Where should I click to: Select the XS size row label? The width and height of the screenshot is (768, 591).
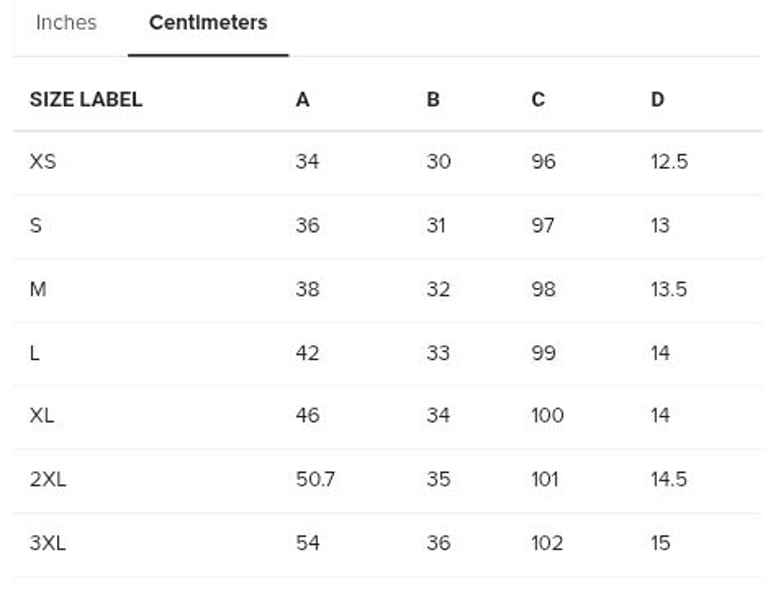pyautogui.click(x=43, y=161)
